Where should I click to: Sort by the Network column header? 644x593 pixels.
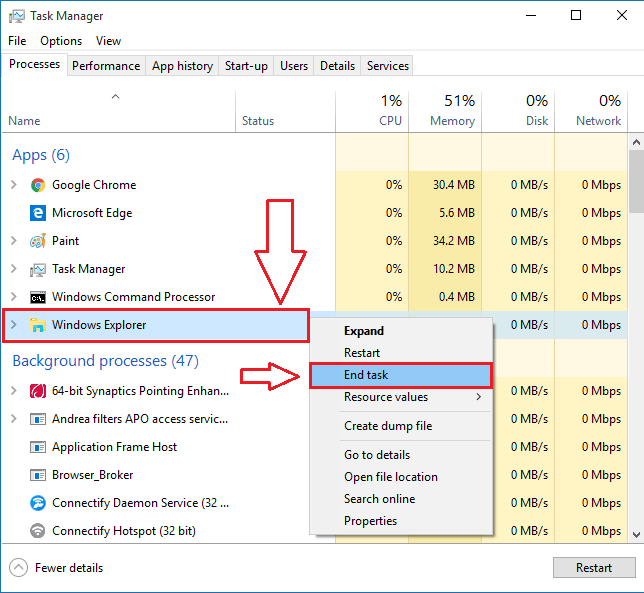point(591,112)
